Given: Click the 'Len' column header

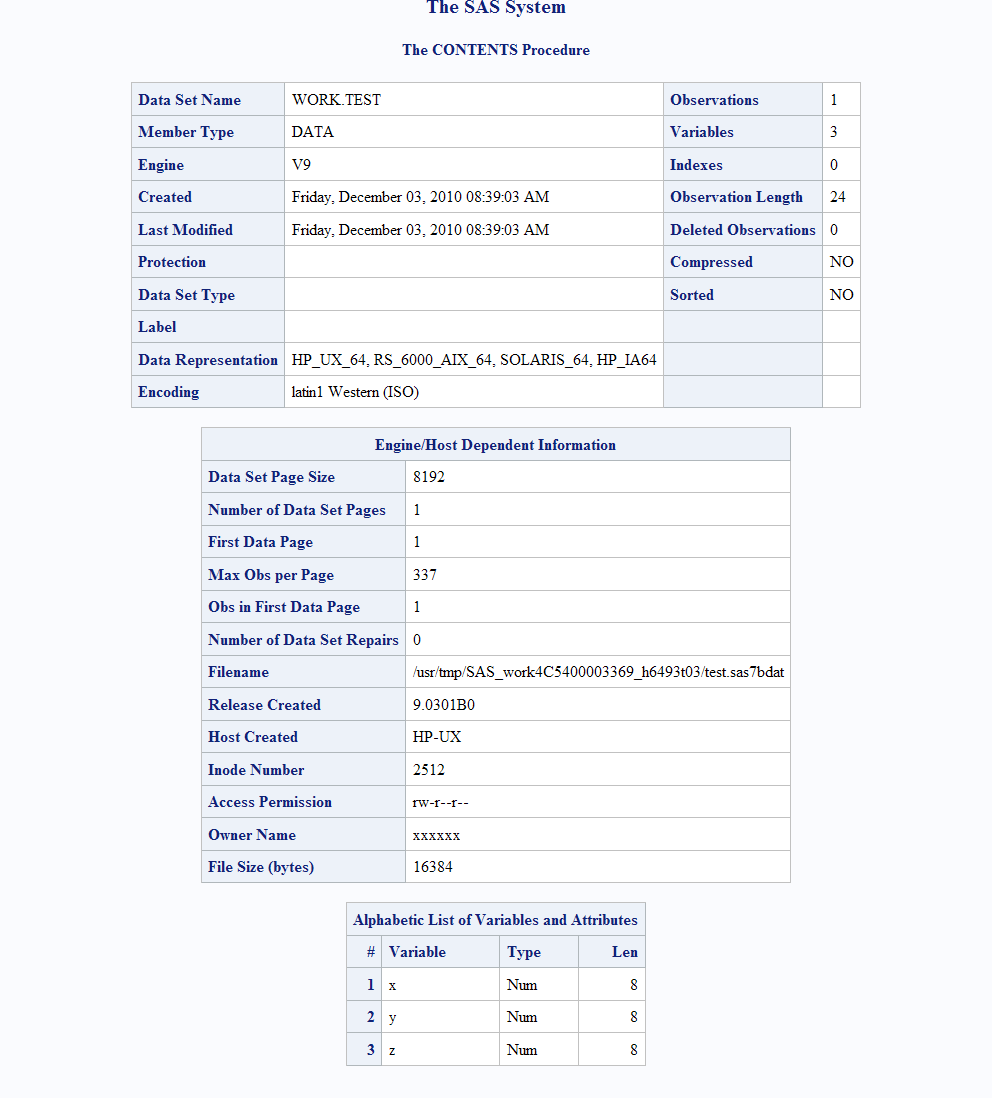Looking at the screenshot, I should click(x=624, y=952).
